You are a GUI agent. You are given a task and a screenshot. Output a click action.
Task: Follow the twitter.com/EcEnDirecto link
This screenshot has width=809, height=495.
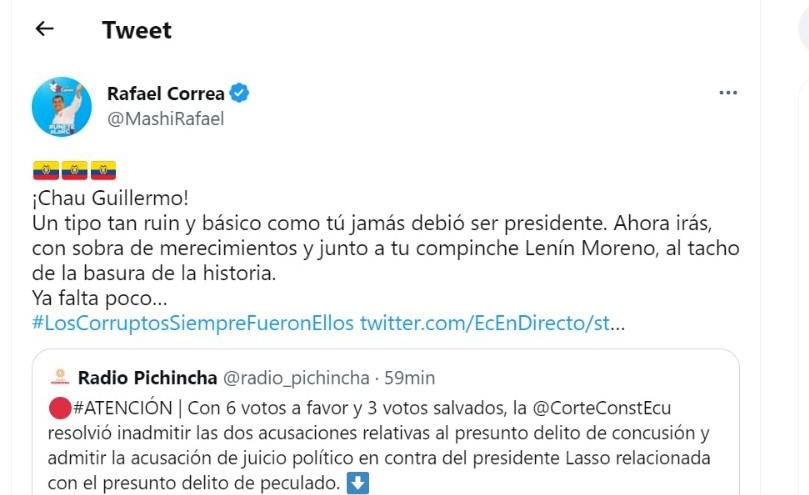click(492, 323)
